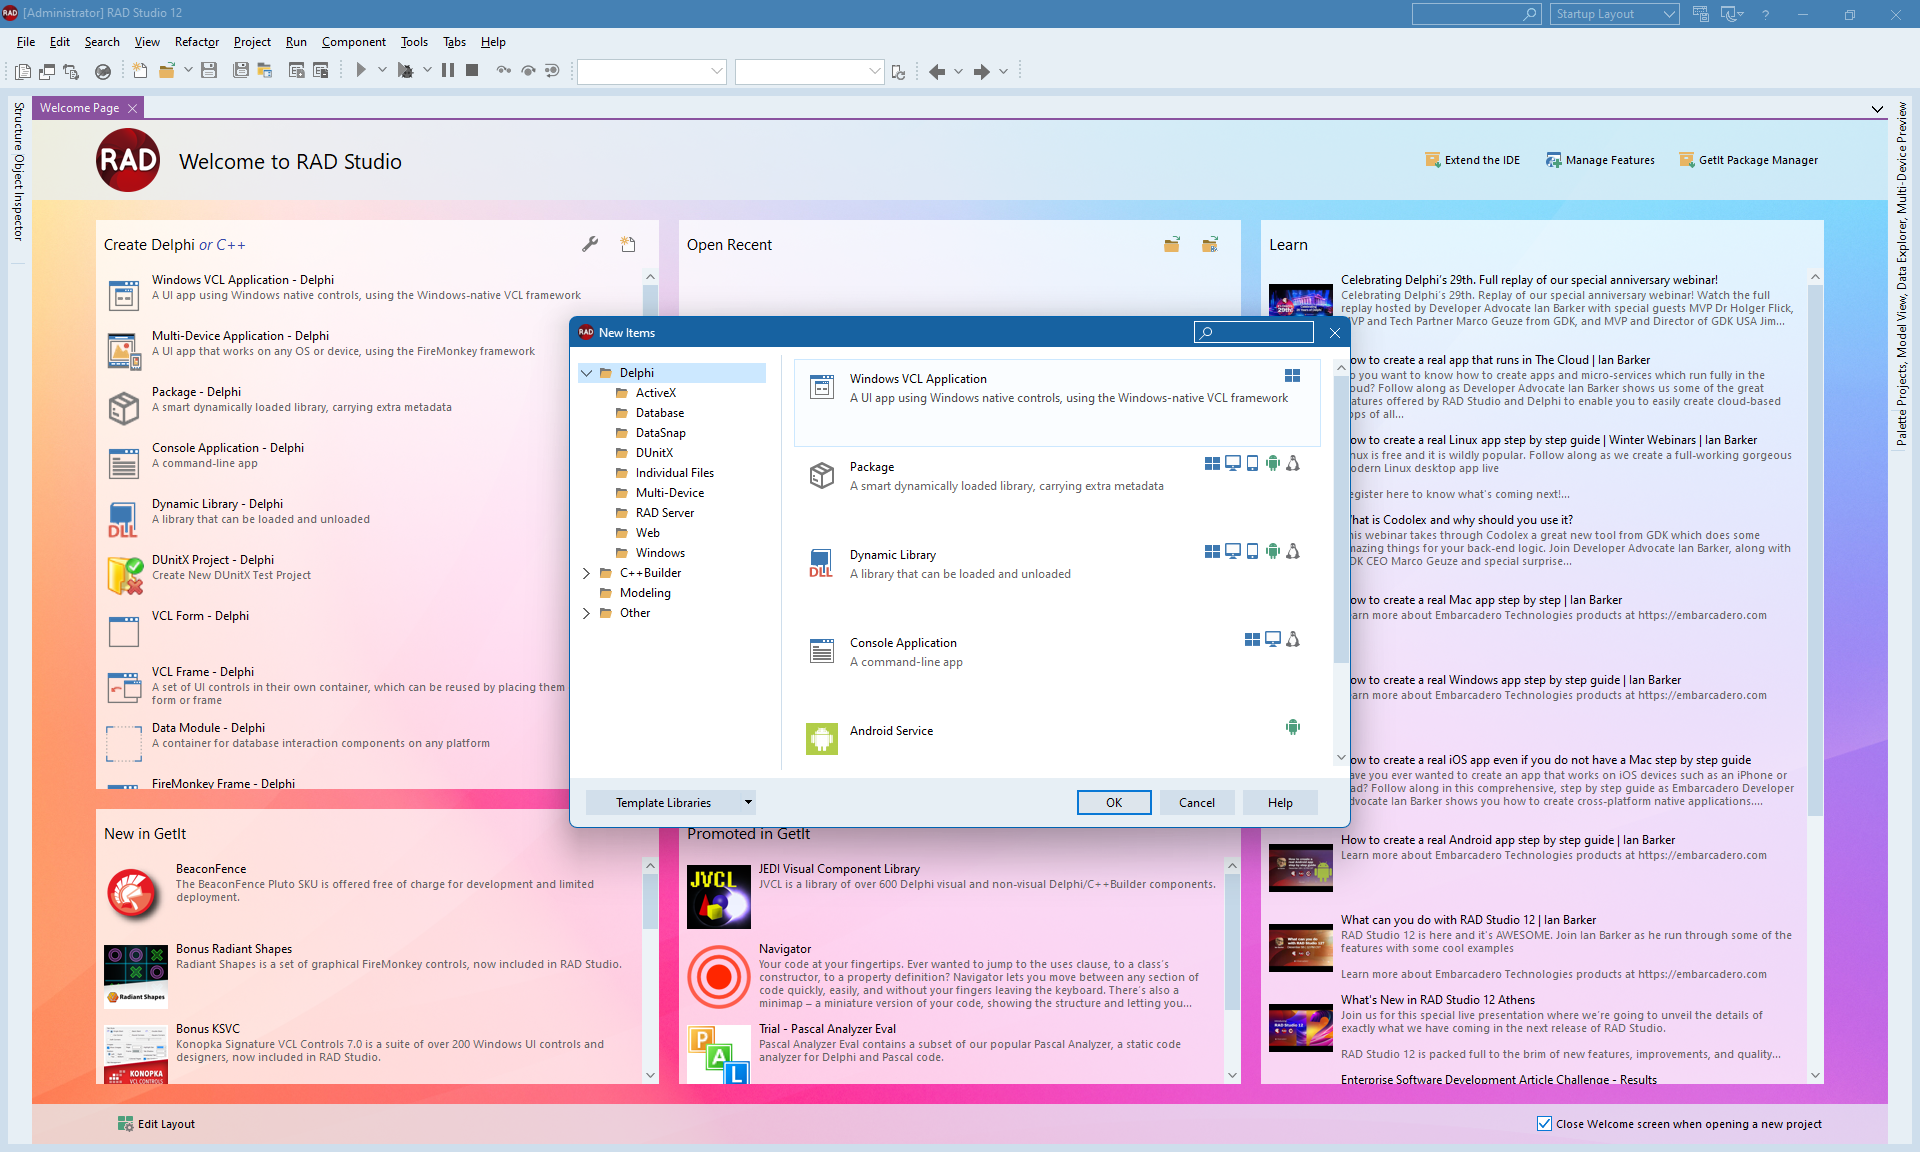1920x1152 pixels.
Task: Click the Run Until Return toolbar icon
Action: (x=552, y=71)
